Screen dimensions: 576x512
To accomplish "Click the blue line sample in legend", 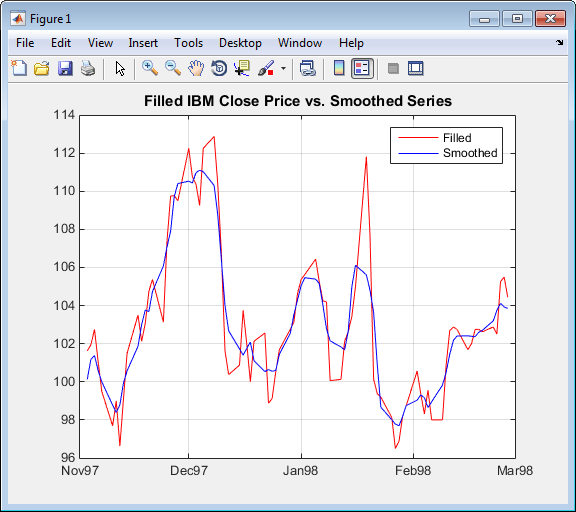I will click(418, 153).
